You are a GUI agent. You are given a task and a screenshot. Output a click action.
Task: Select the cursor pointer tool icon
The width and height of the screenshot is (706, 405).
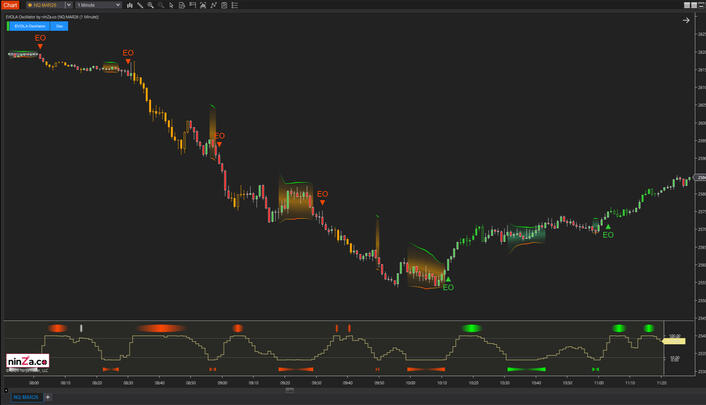(x=171, y=5)
